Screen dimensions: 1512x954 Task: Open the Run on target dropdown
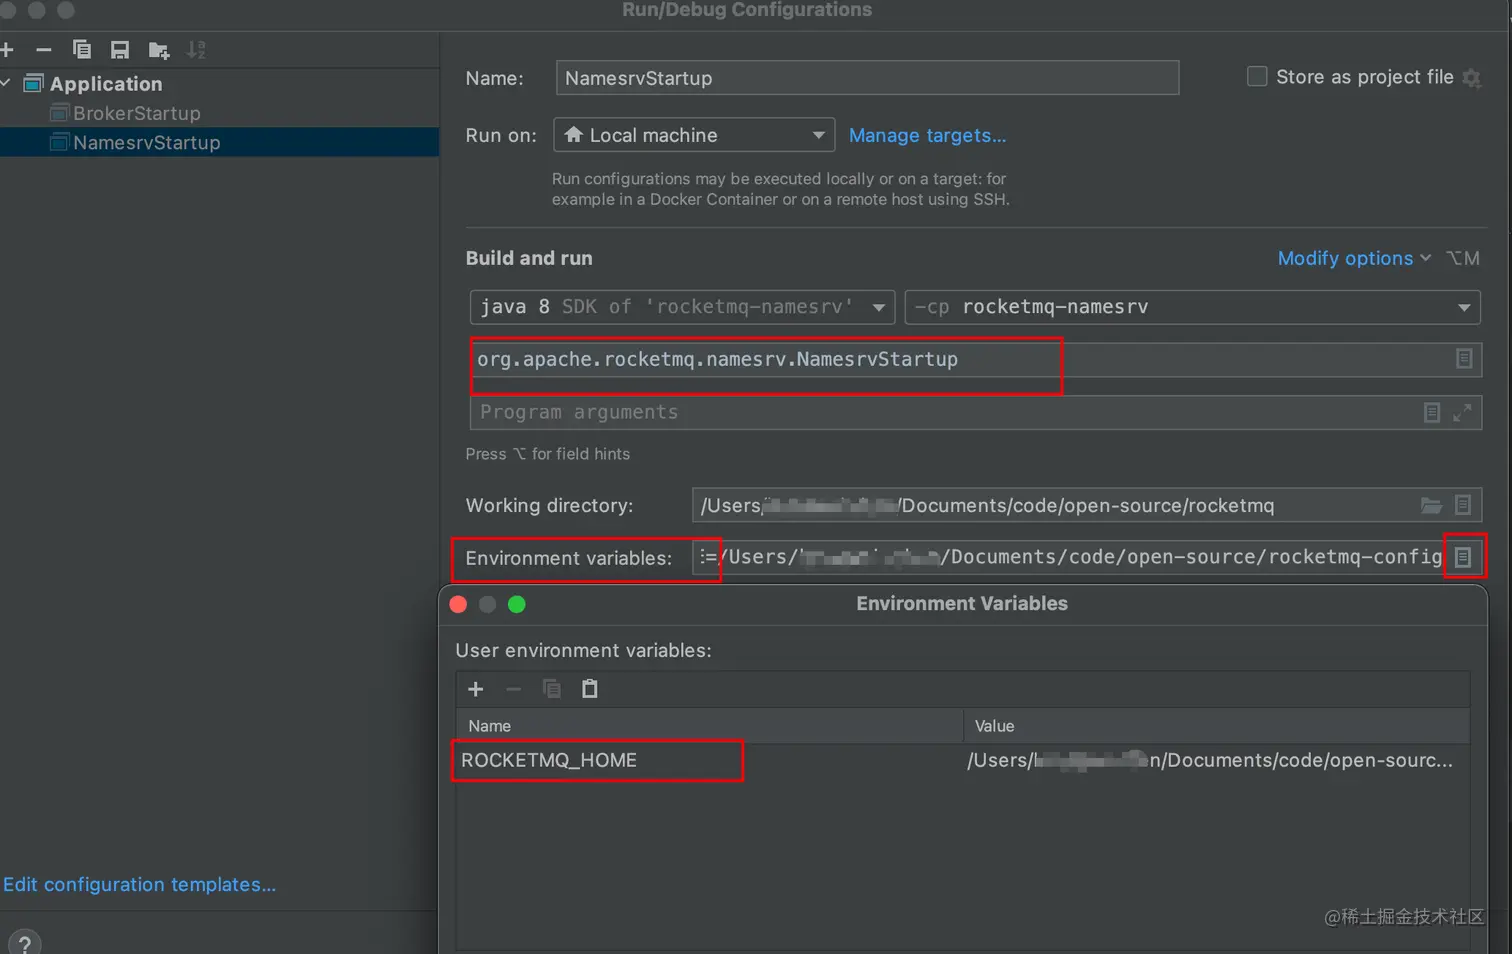694,135
